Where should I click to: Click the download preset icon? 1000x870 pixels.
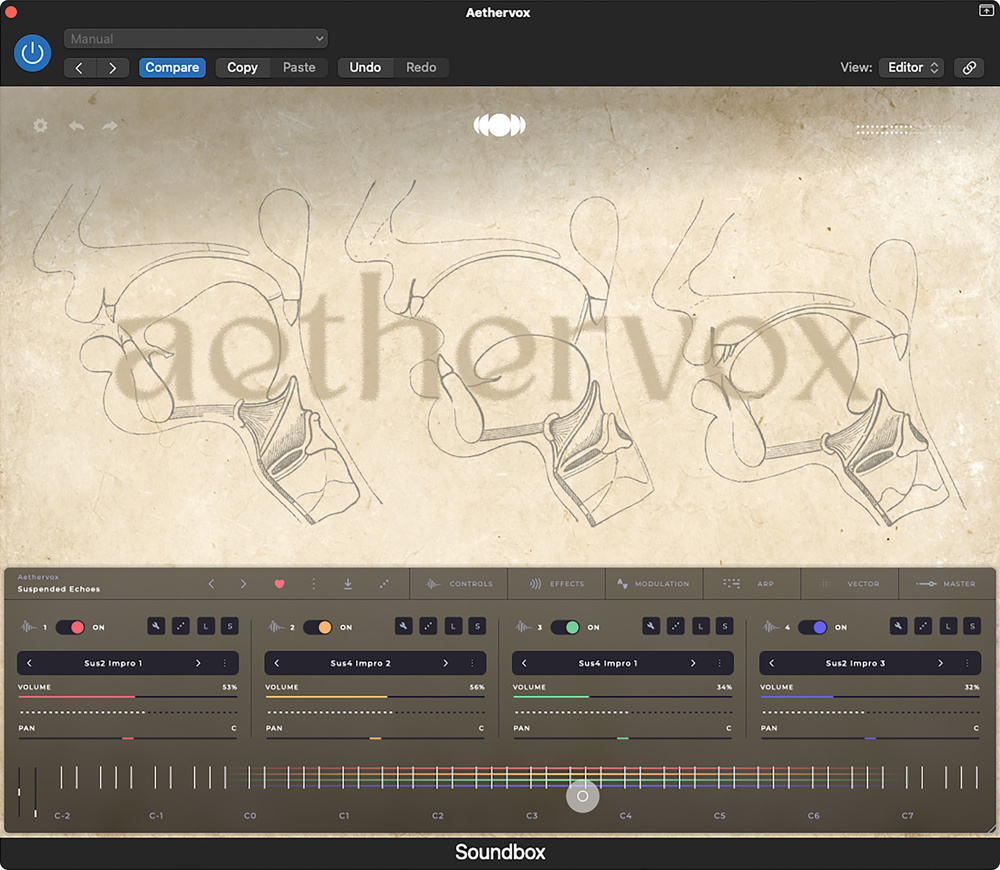tap(348, 584)
